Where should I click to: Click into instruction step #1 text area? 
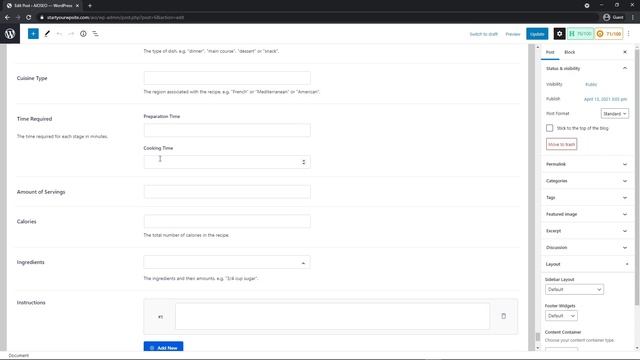(332, 316)
